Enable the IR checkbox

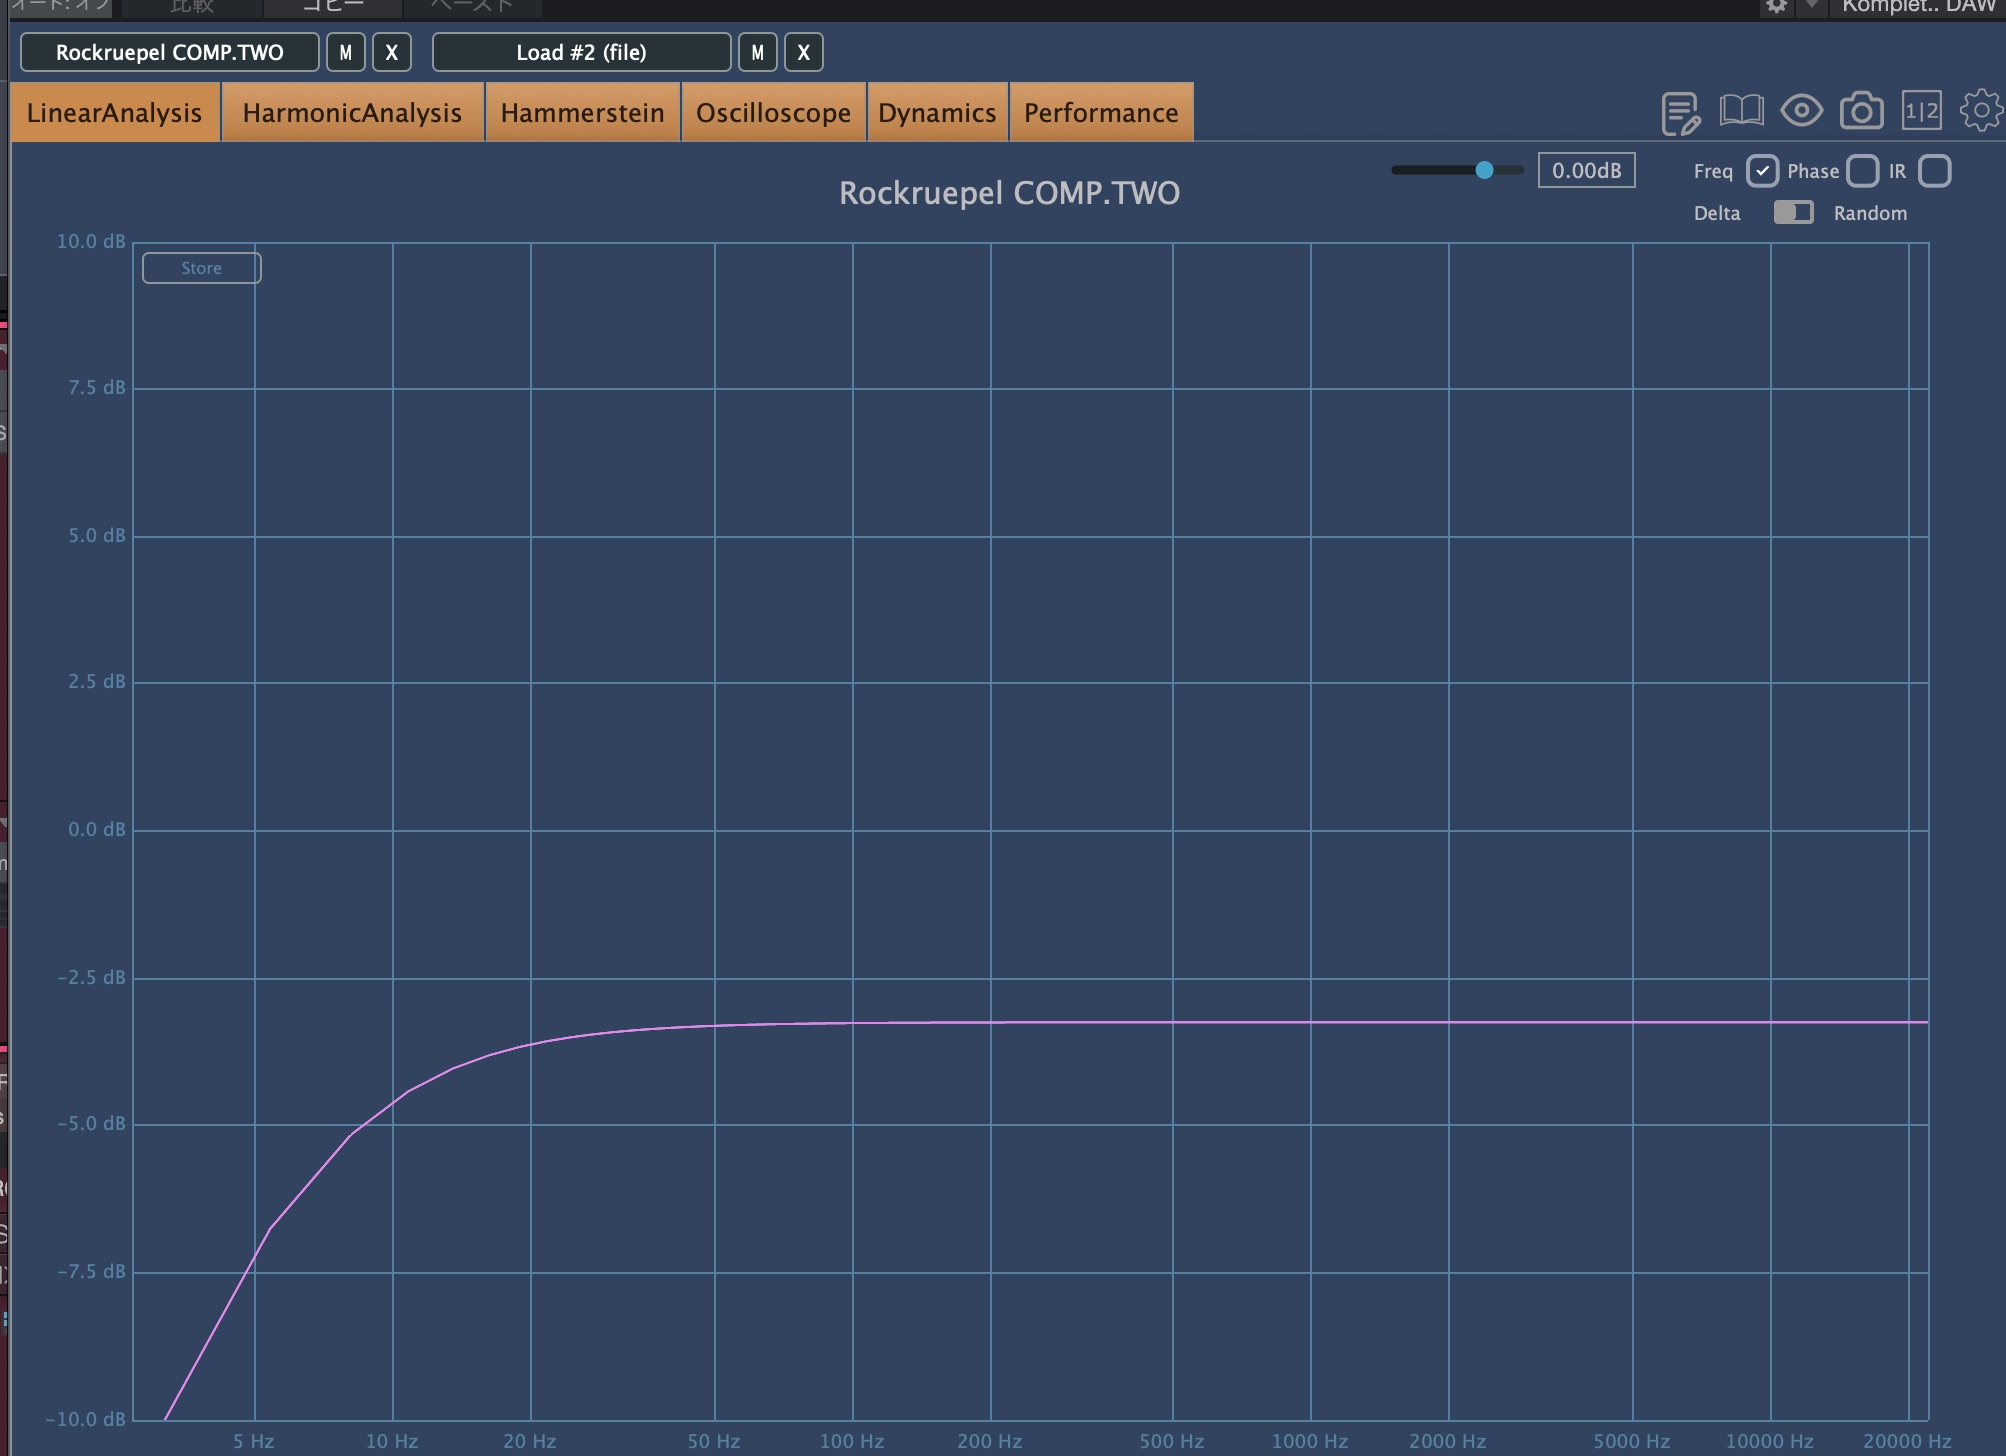point(1935,171)
